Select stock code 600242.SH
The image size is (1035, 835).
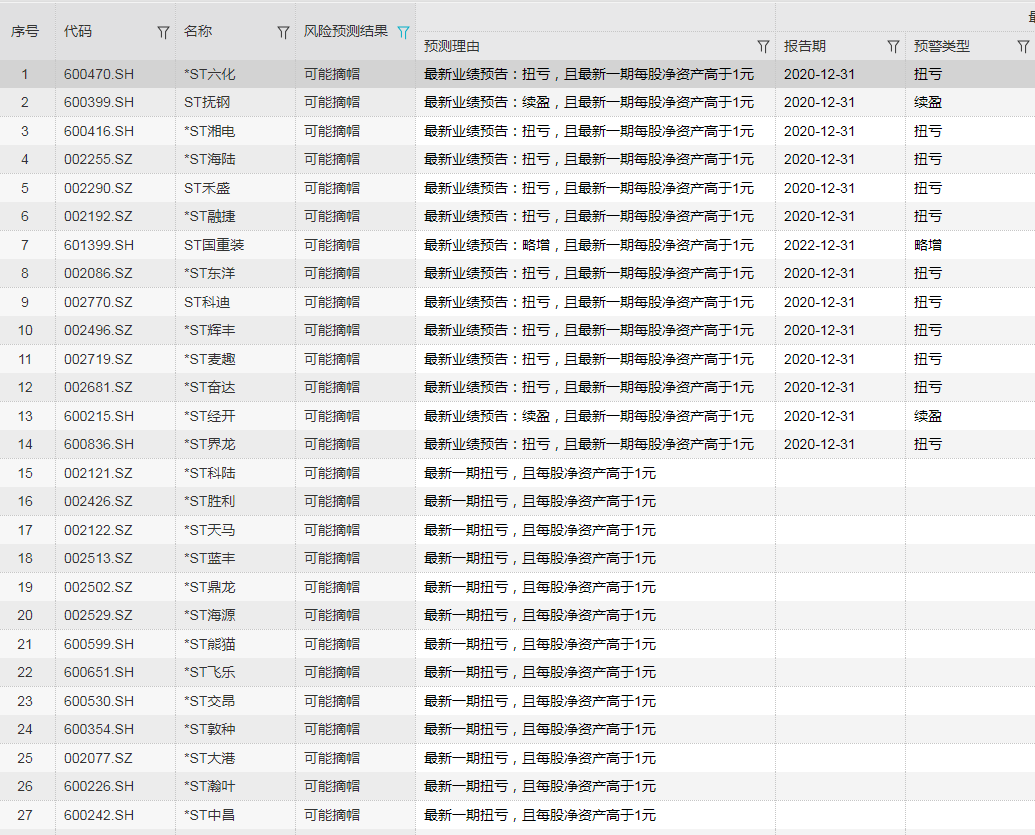[99, 815]
